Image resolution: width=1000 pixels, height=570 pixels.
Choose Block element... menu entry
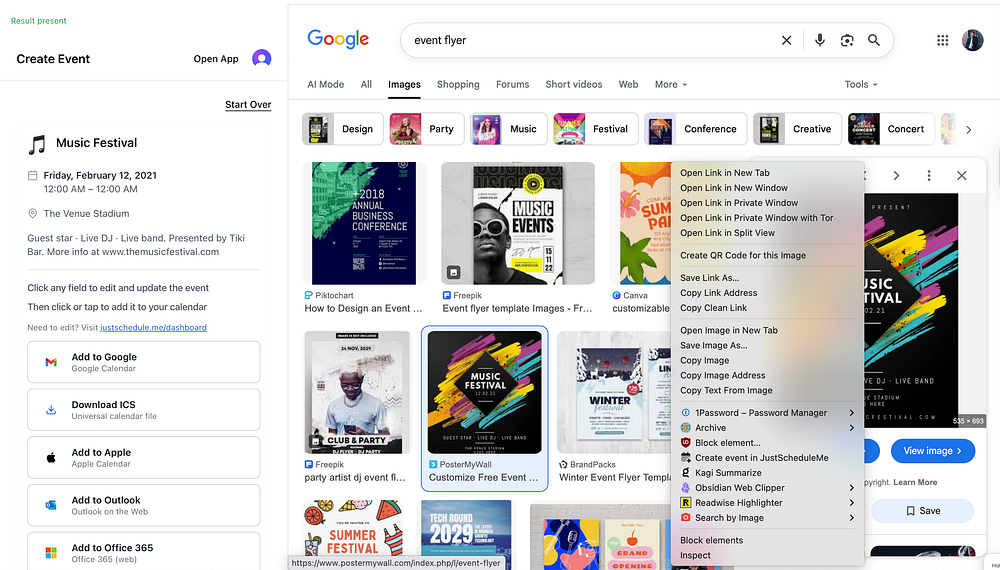tap(767, 442)
